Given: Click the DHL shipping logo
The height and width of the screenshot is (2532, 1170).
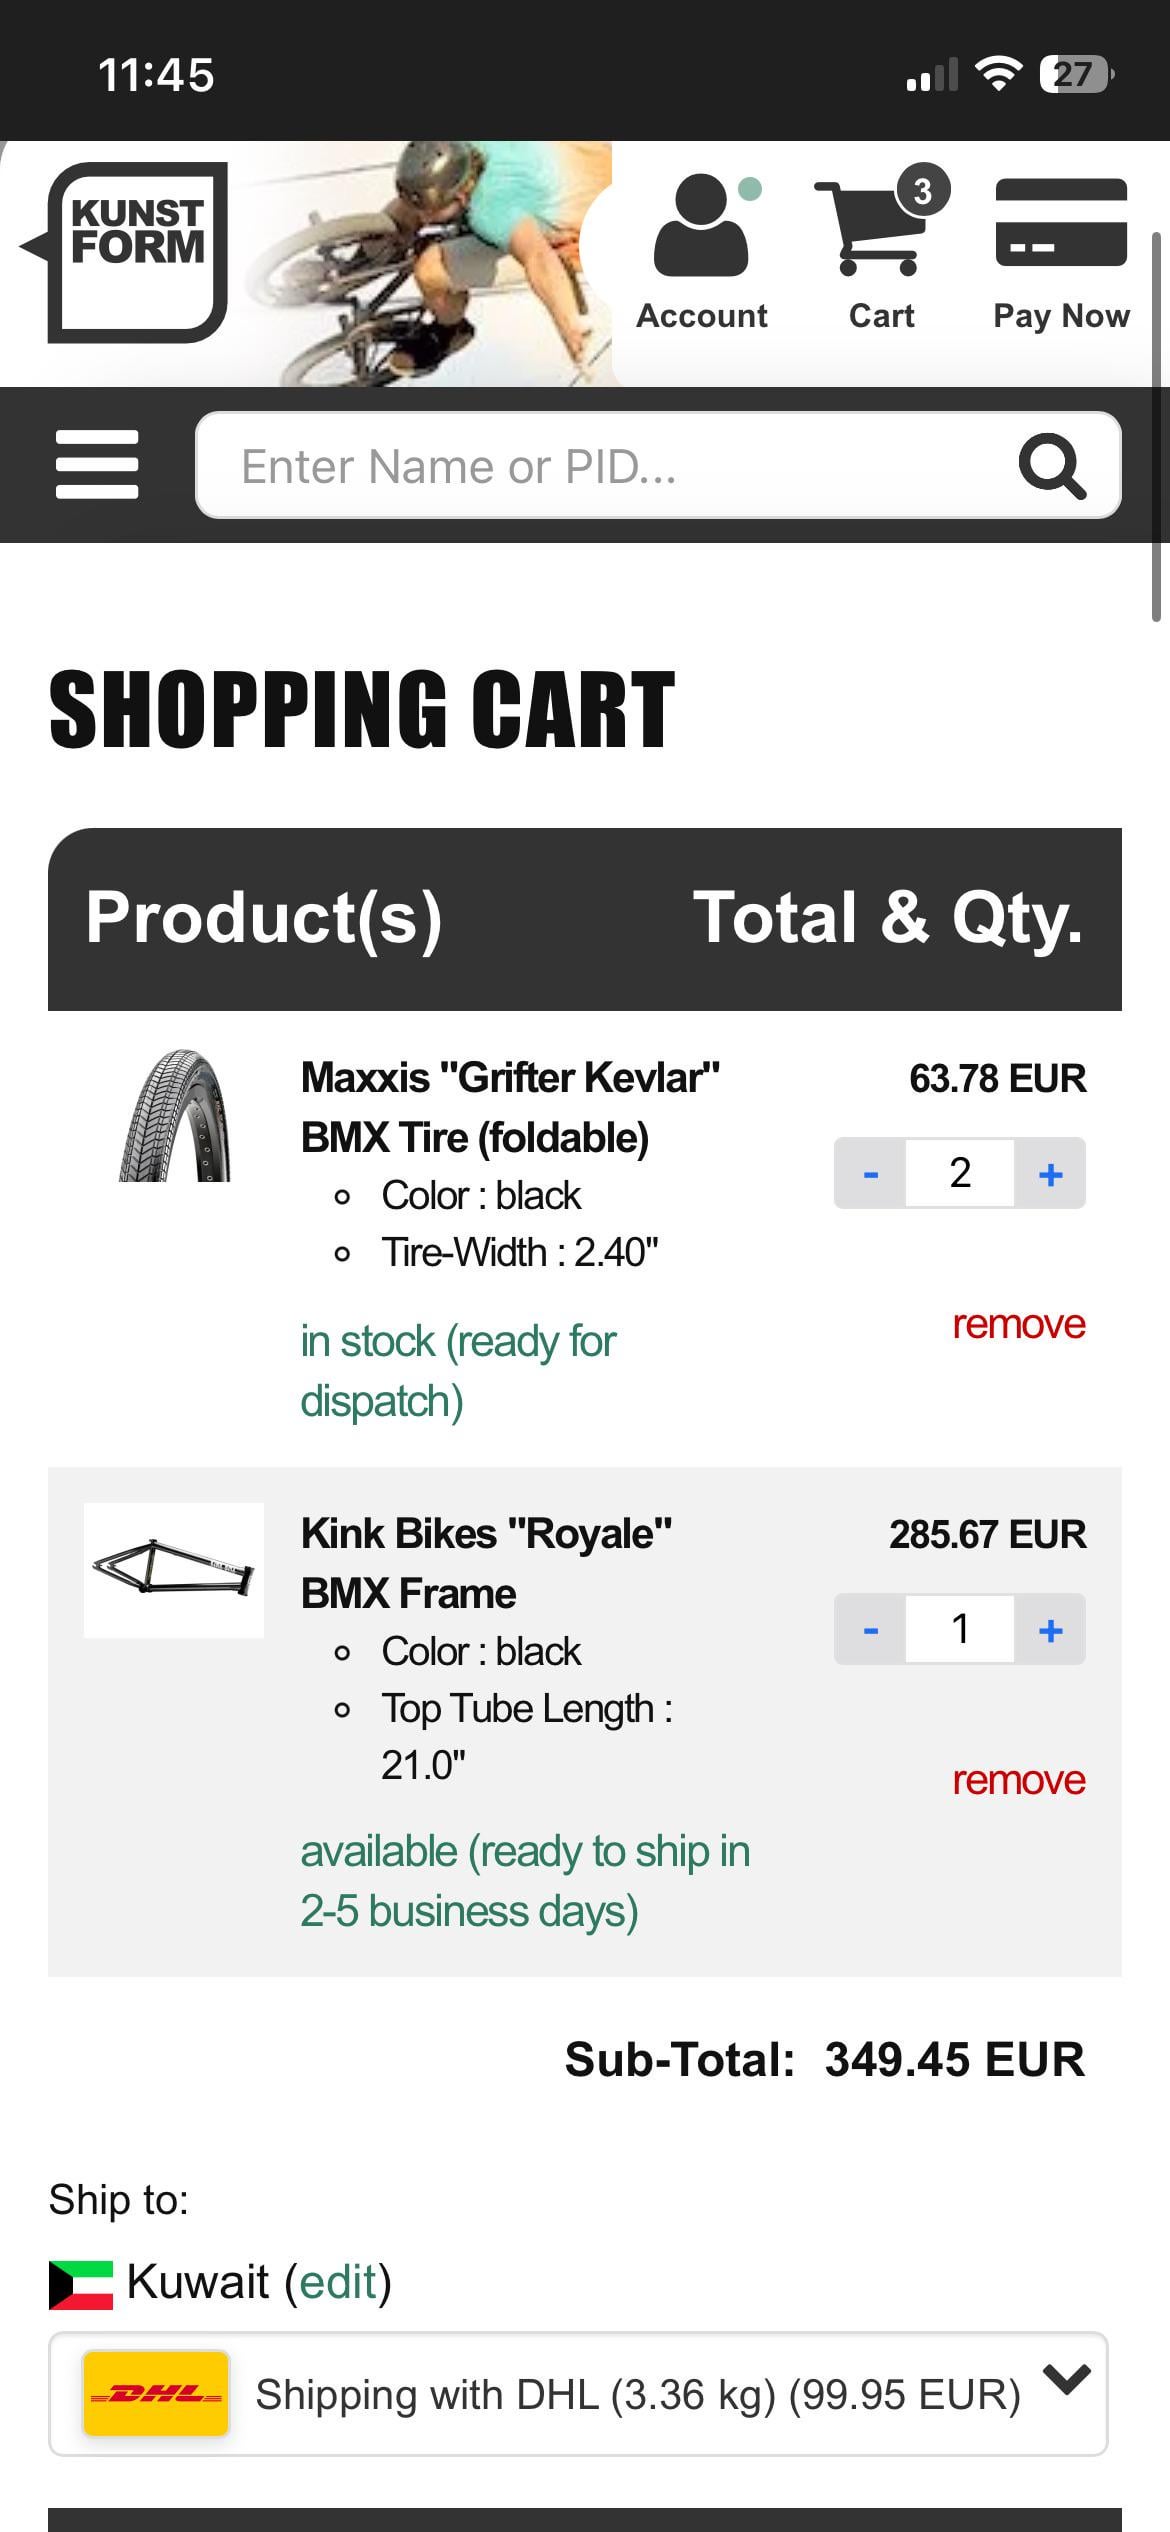Looking at the screenshot, I should [x=156, y=2393].
